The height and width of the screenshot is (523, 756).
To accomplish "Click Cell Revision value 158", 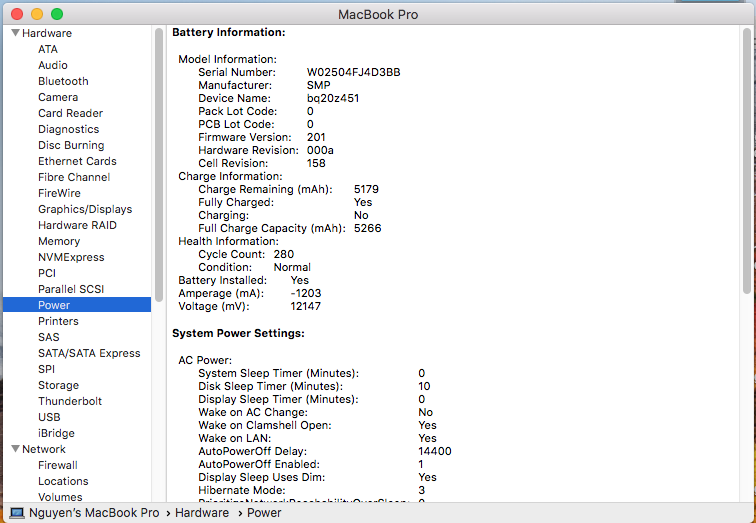I will tap(316, 163).
